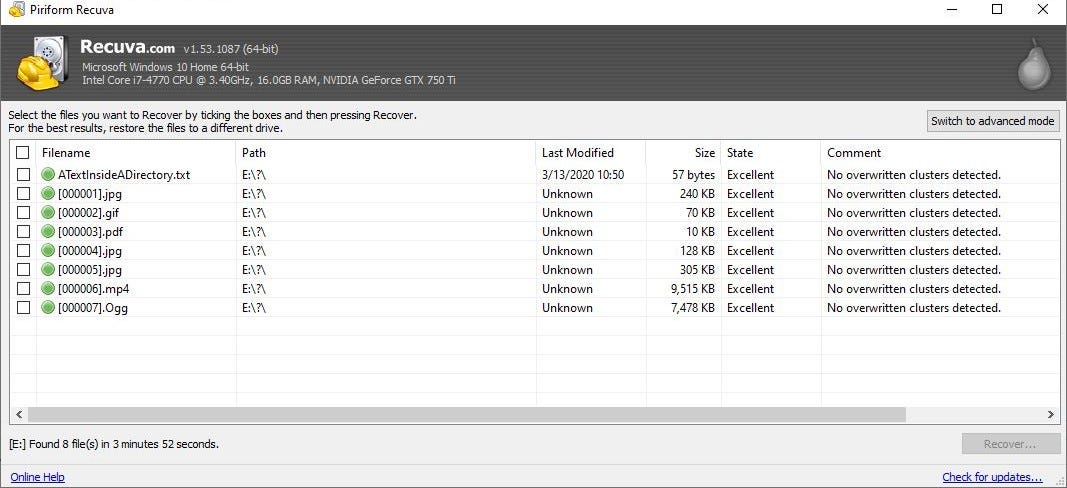Click green status dot for [000003].pdf
The width and height of the screenshot is (1067, 488).
click(48, 232)
